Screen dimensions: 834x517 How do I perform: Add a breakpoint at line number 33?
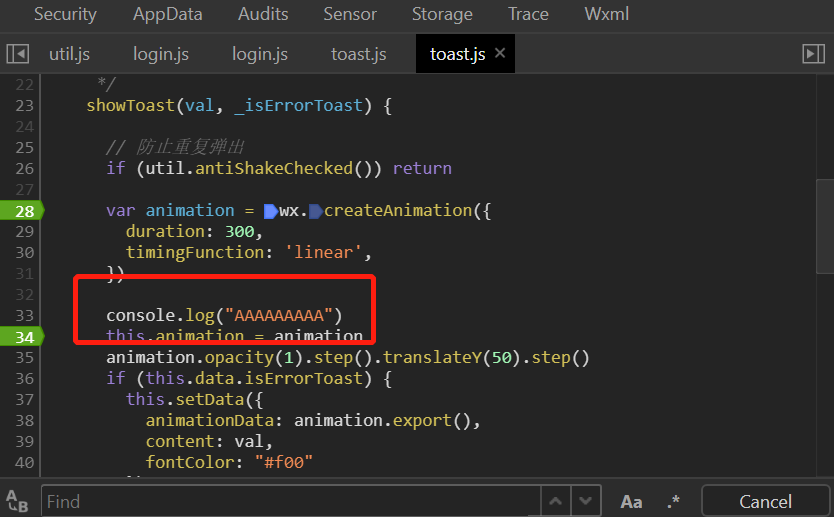click(x=25, y=316)
